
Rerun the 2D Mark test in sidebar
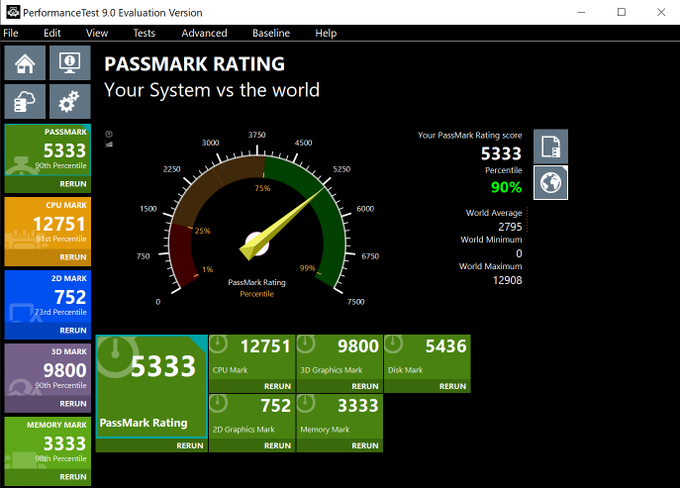tap(73, 331)
